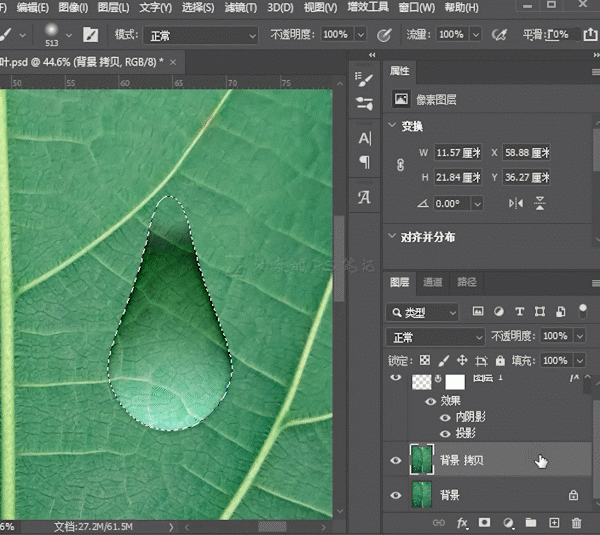Lock transparent pixels icon
Screen dimensions: 600x535
pyautogui.click(x=425, y=360)
